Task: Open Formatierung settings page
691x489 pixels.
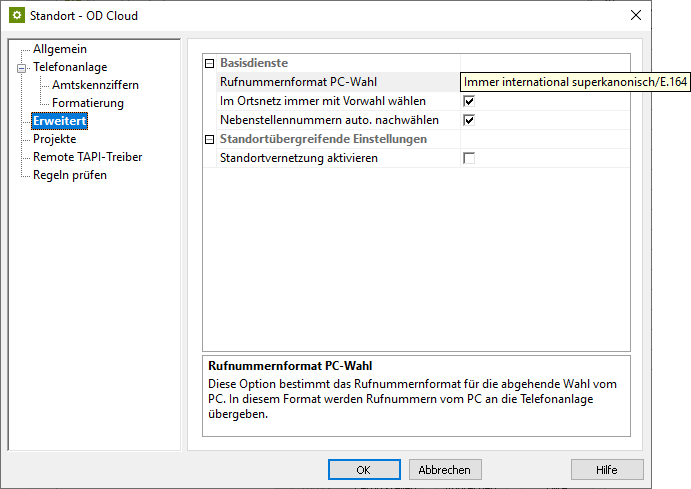Action: [x=88, y=103]
